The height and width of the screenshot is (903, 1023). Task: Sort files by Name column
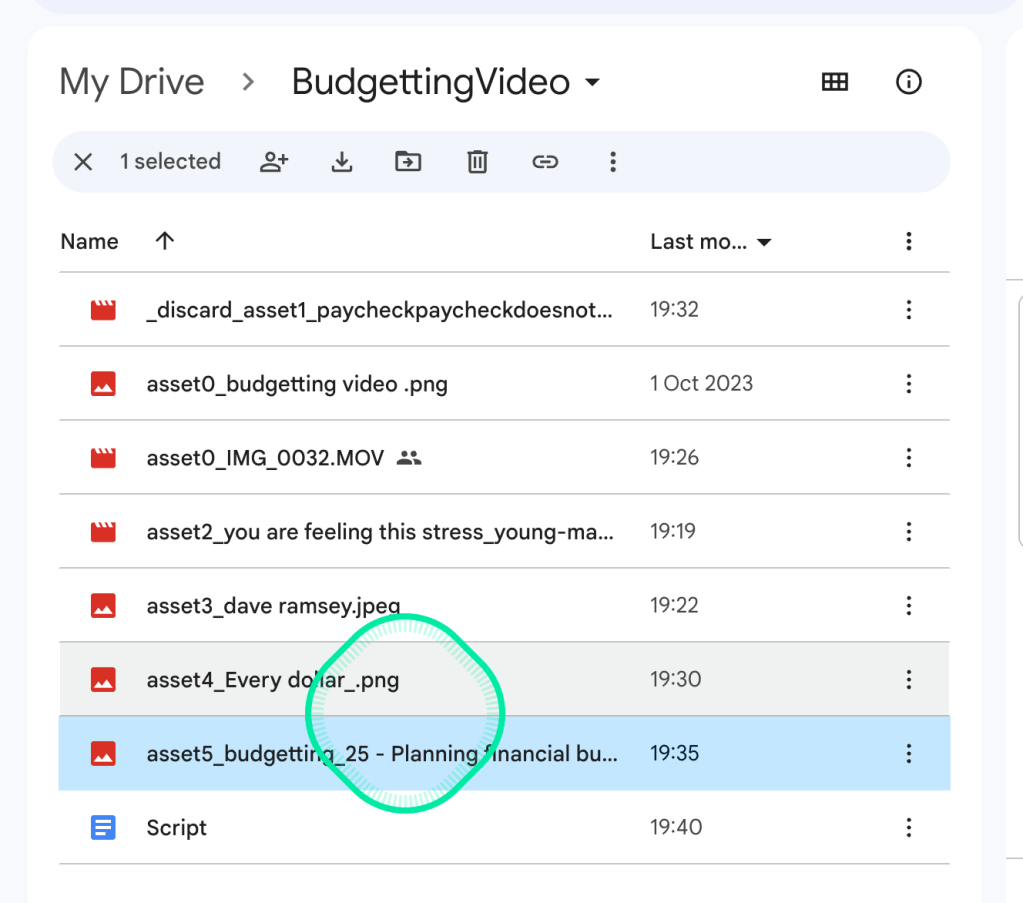point(89,241)
